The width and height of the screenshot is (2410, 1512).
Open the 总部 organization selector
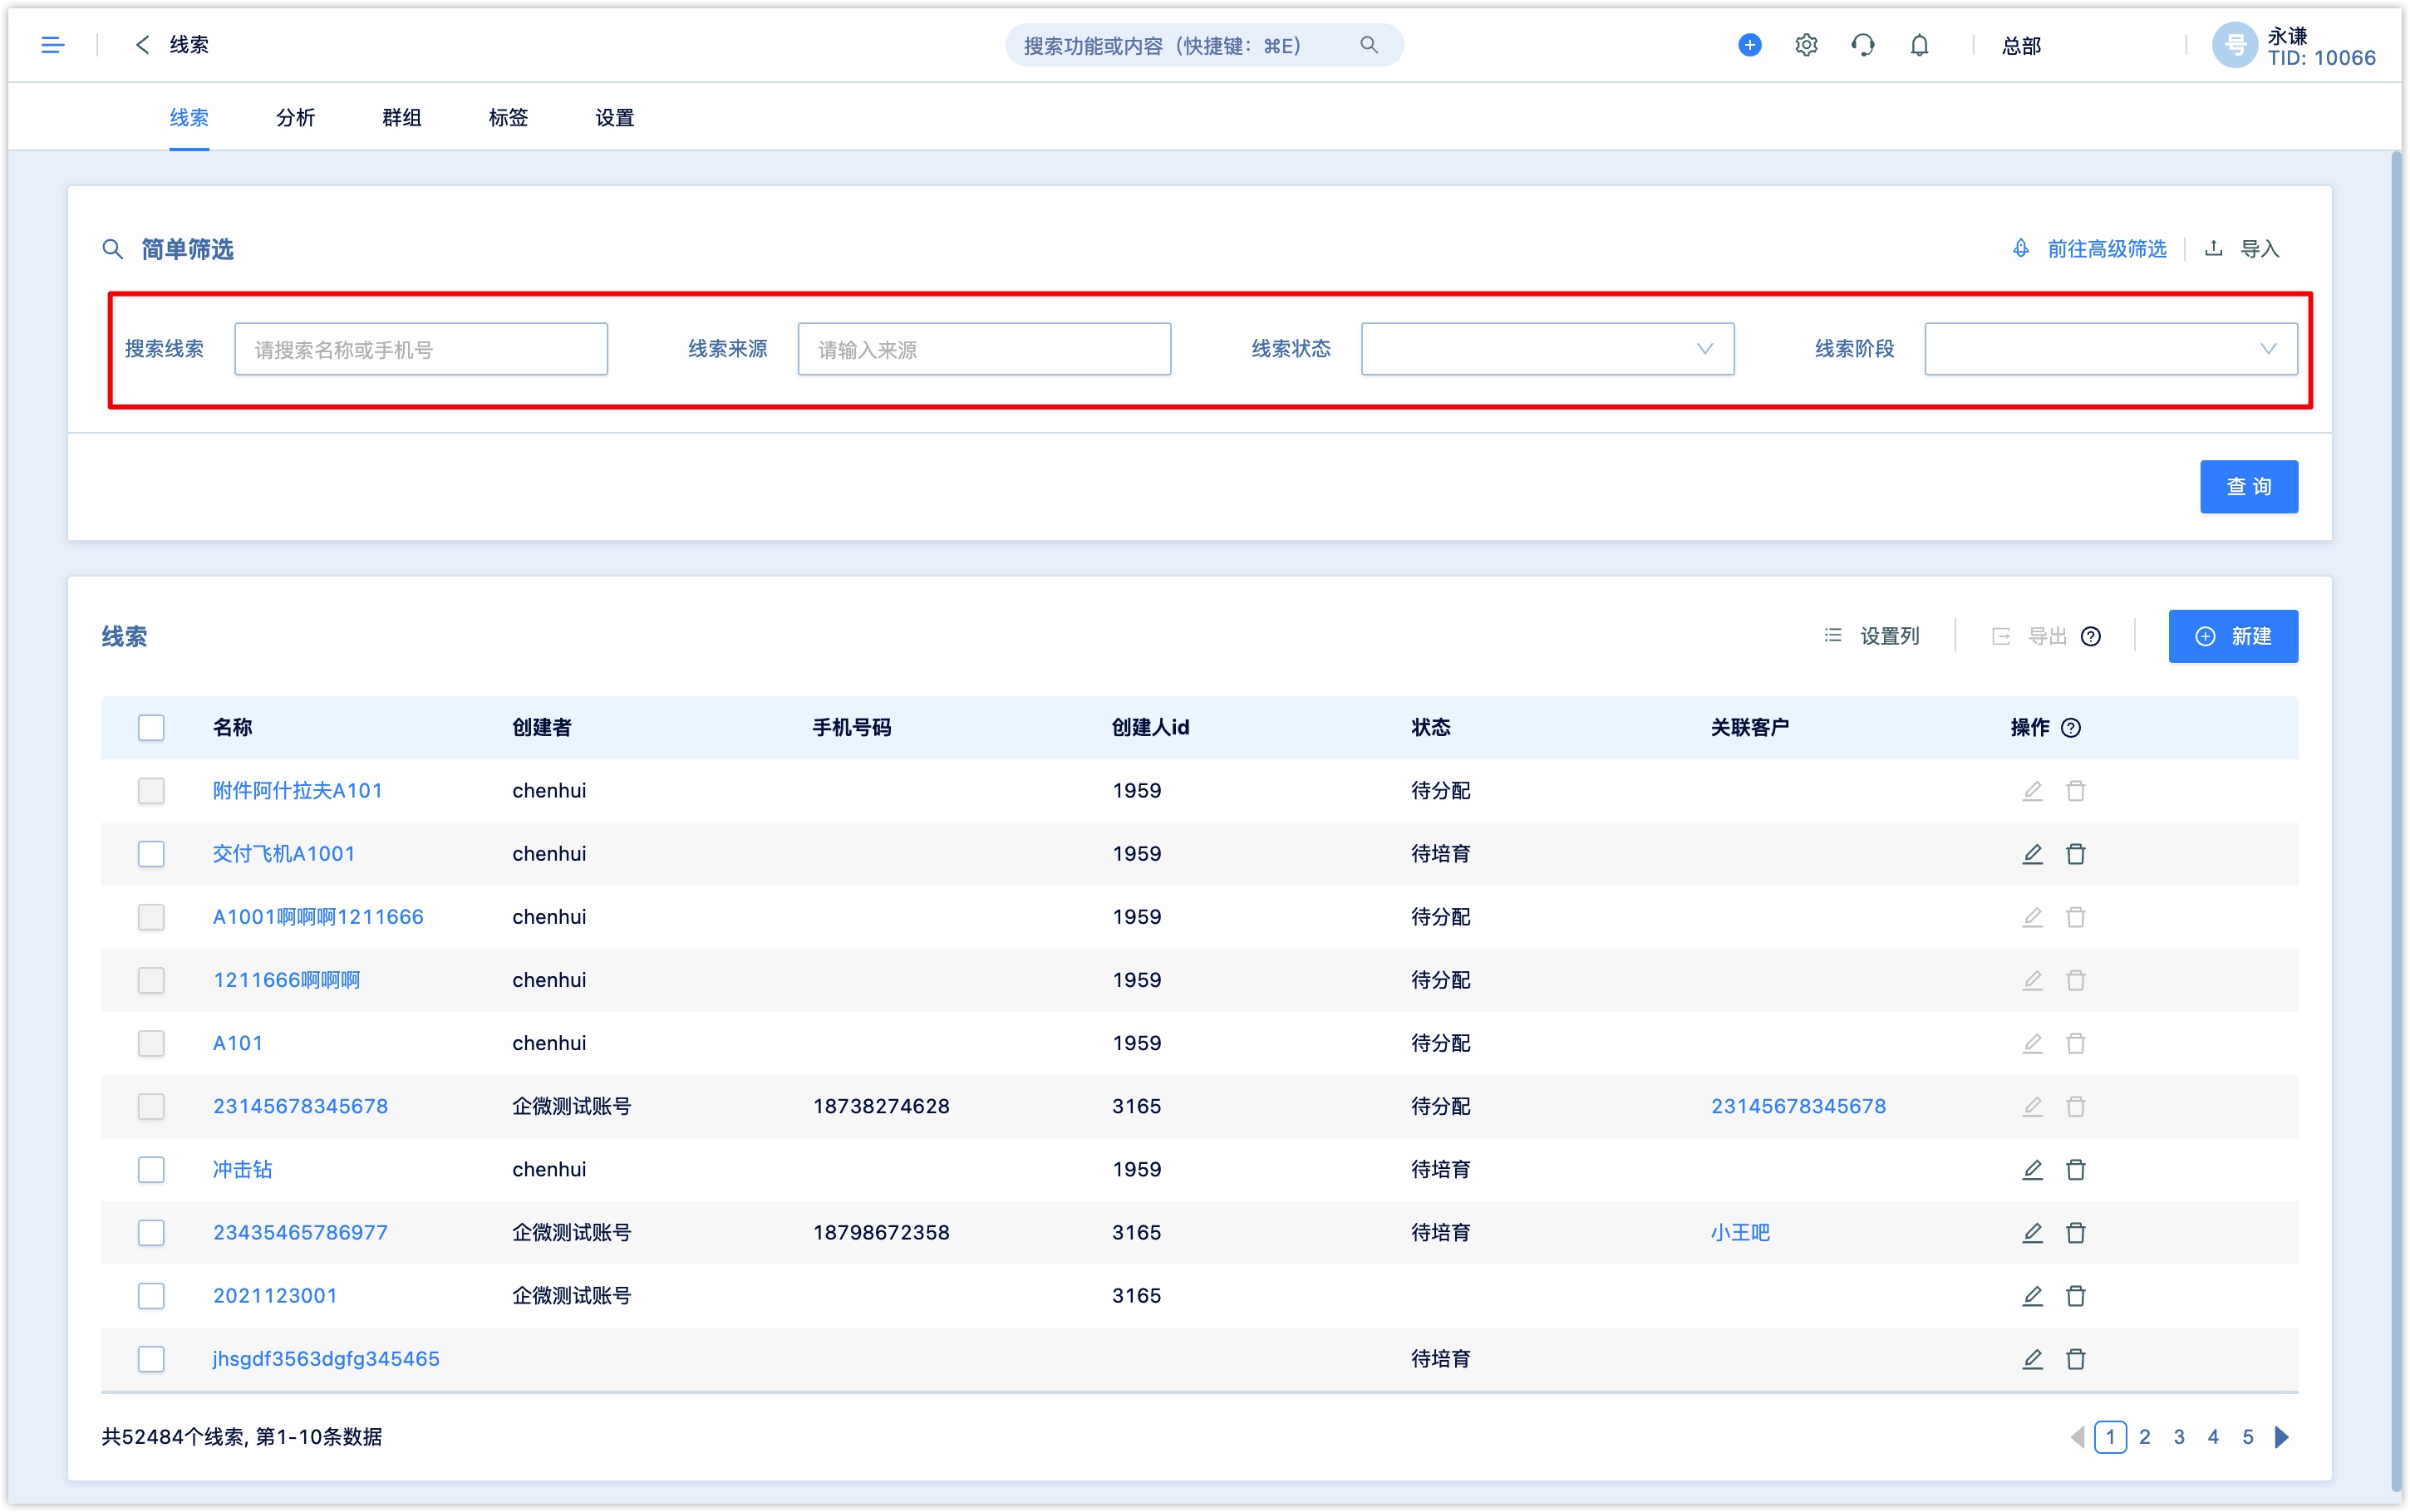(2020, 45)
